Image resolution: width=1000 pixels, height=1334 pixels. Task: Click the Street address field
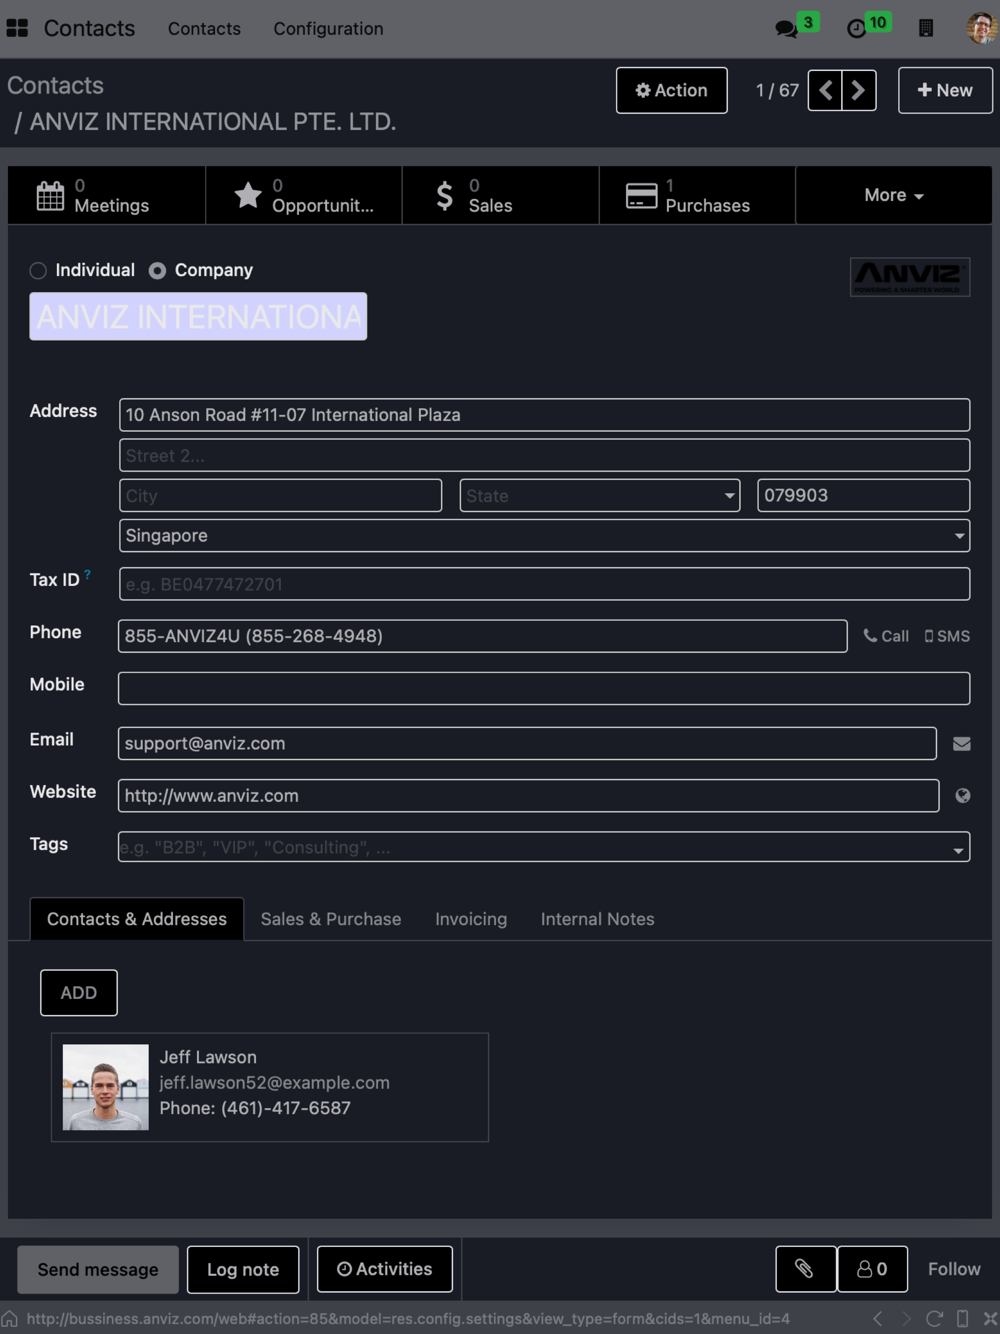click(545, 415)
